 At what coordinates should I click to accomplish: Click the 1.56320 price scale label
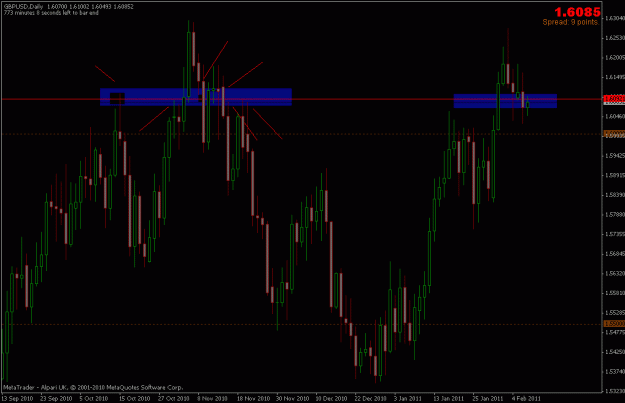pos(615,273)
